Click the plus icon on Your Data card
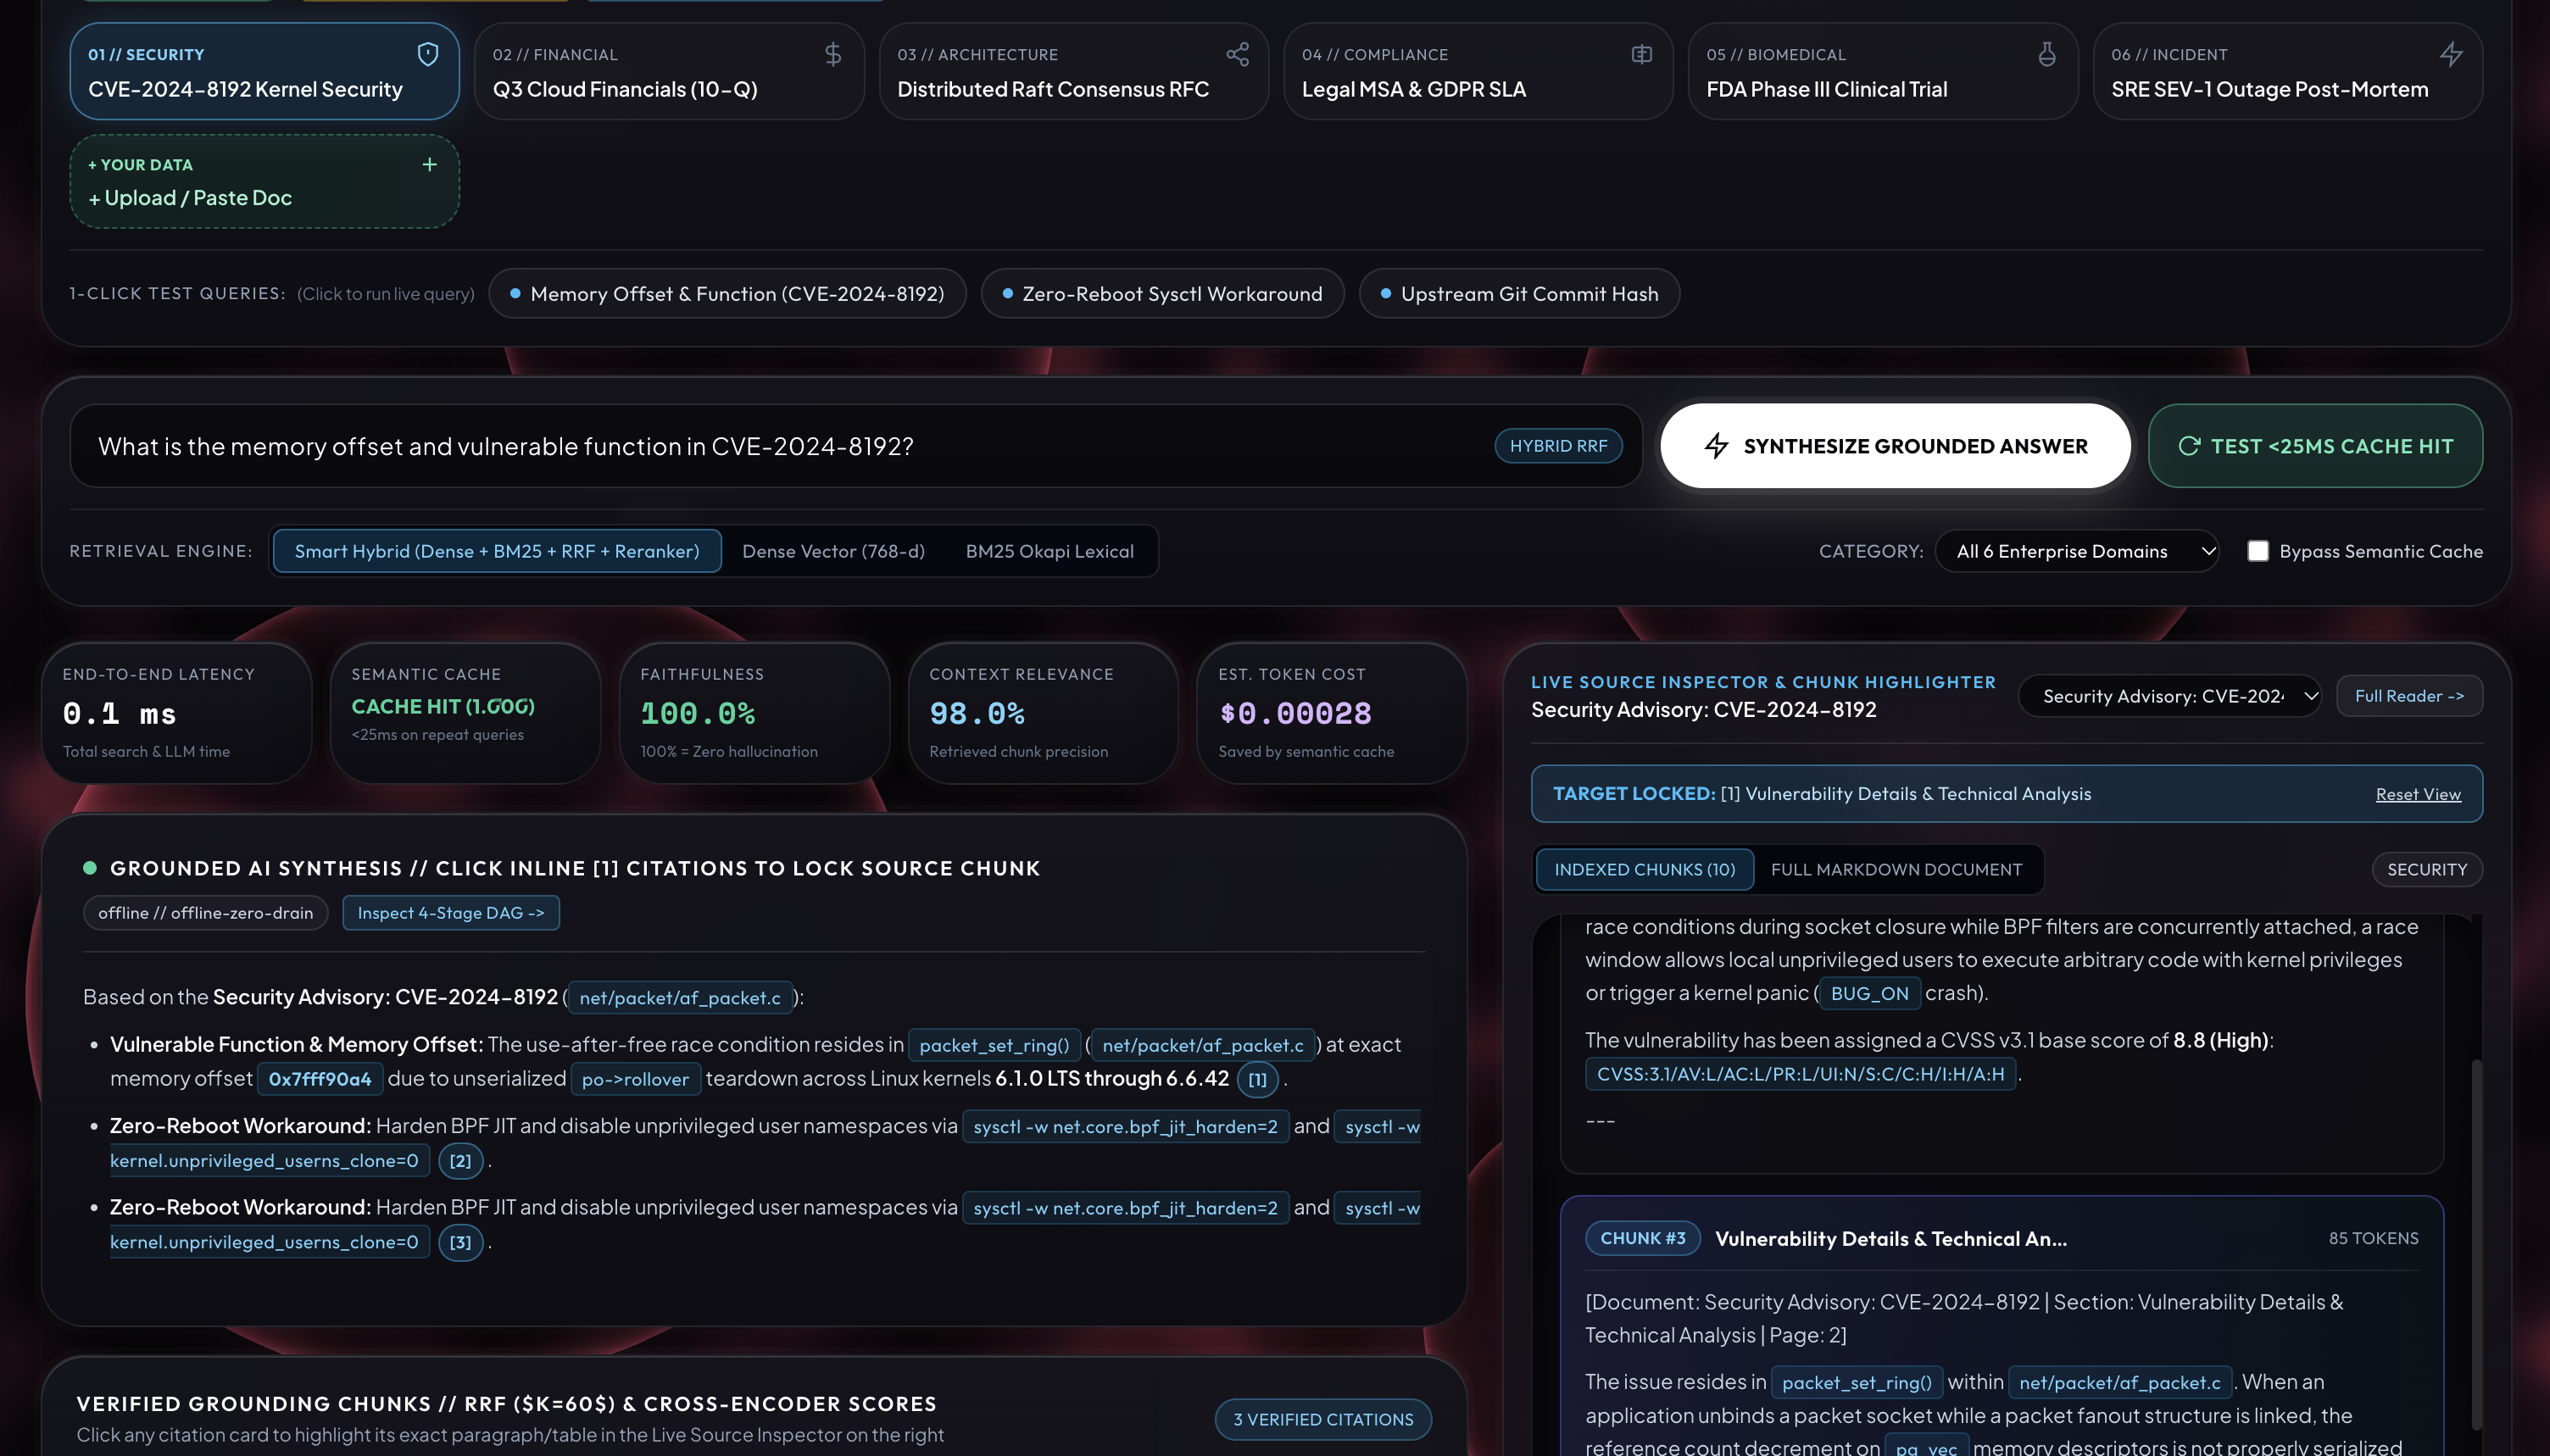The width and height of the screenshot is (2550, 1456). (429, 164)
